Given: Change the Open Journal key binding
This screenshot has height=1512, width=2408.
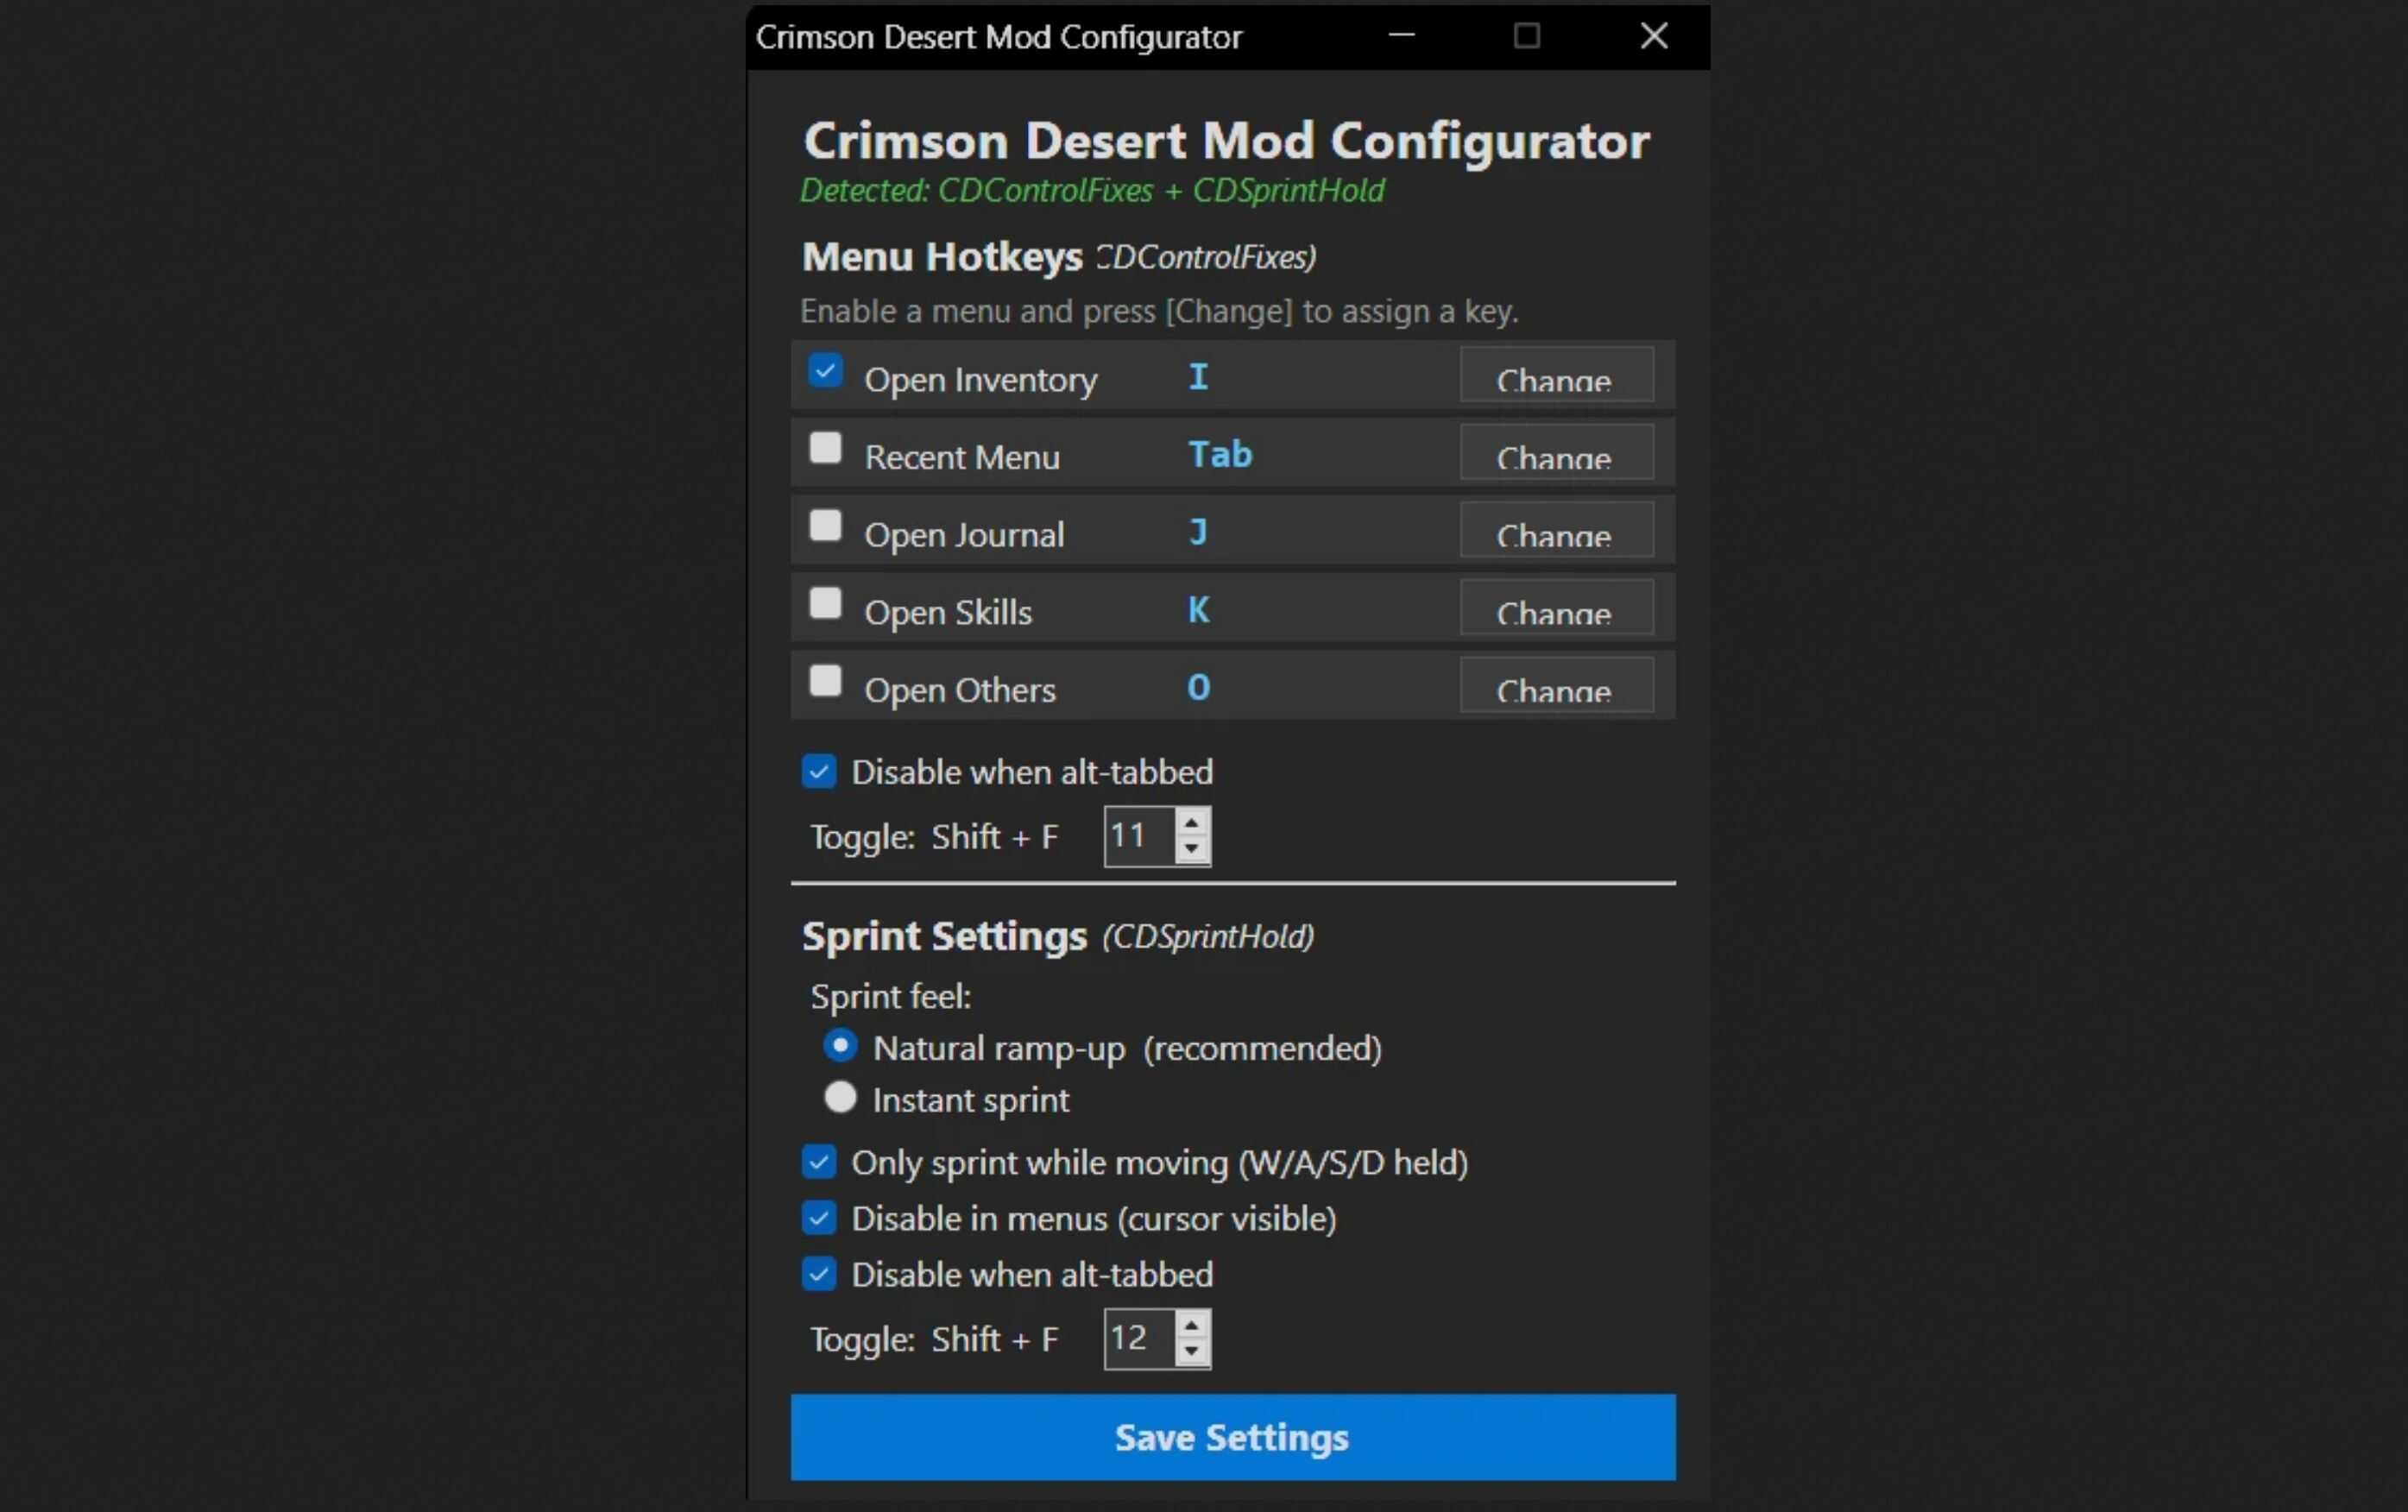Looking at the screenshot, I should pyautogui.click(x=1556, y=532).
